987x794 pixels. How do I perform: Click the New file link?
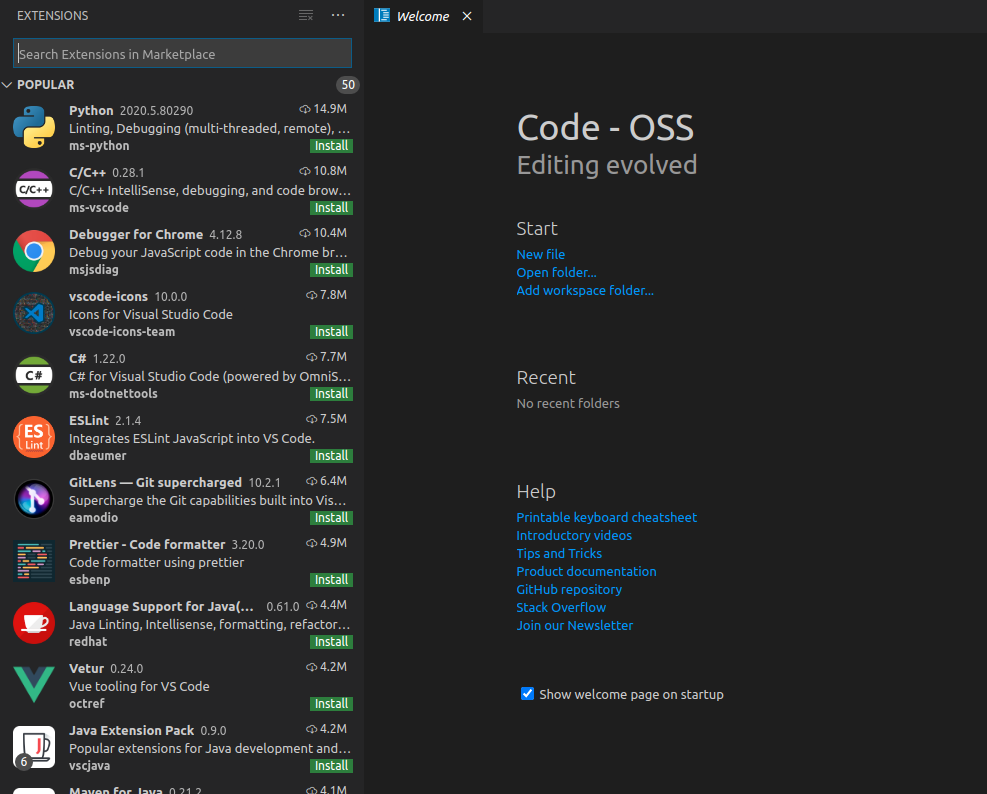[541, 254]
